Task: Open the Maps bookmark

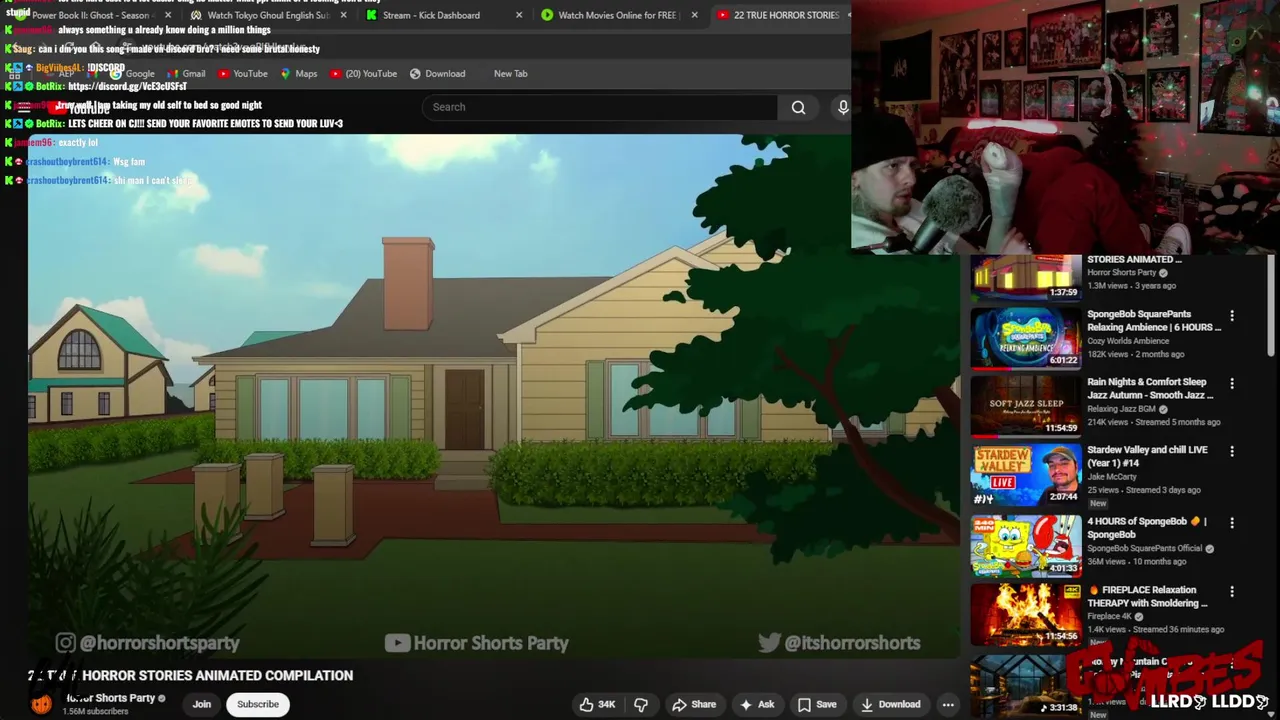Action: (298, 73)
